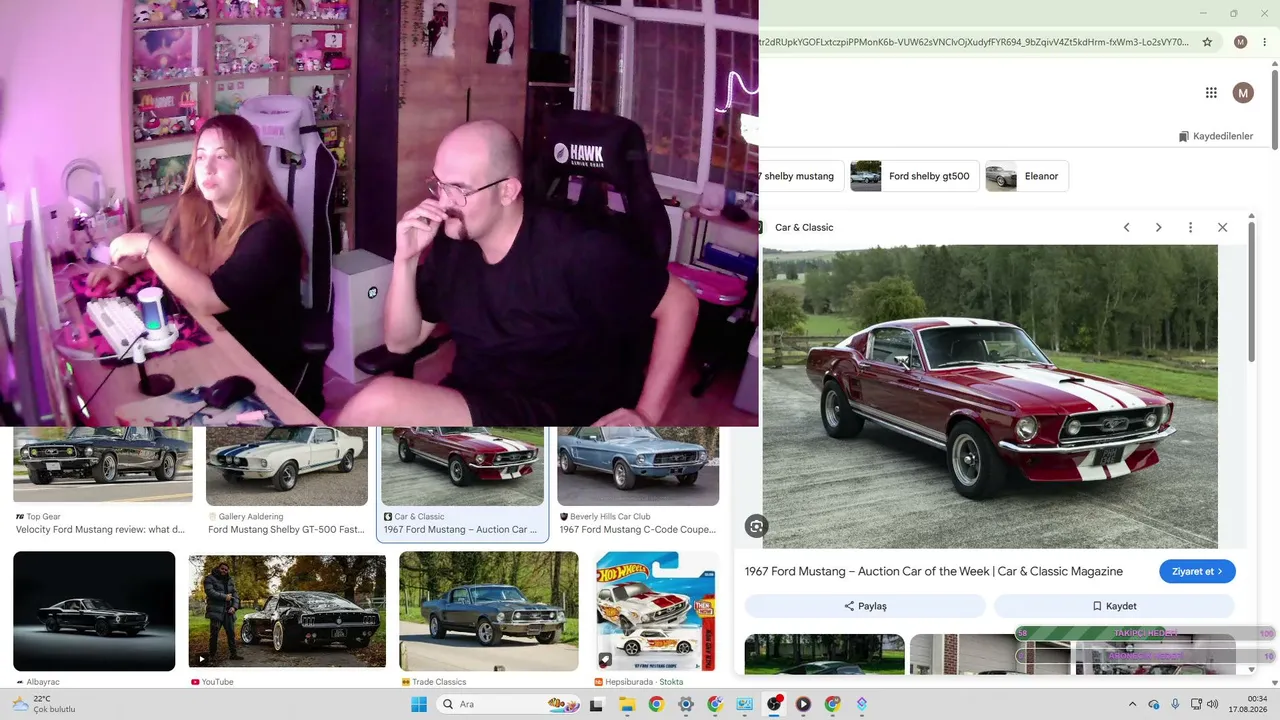Image resolution: width=1280 pixels, height=720 pixels.
Task: Open the OBS Studio taskbar icon
Action: click(x=774, y=704)
